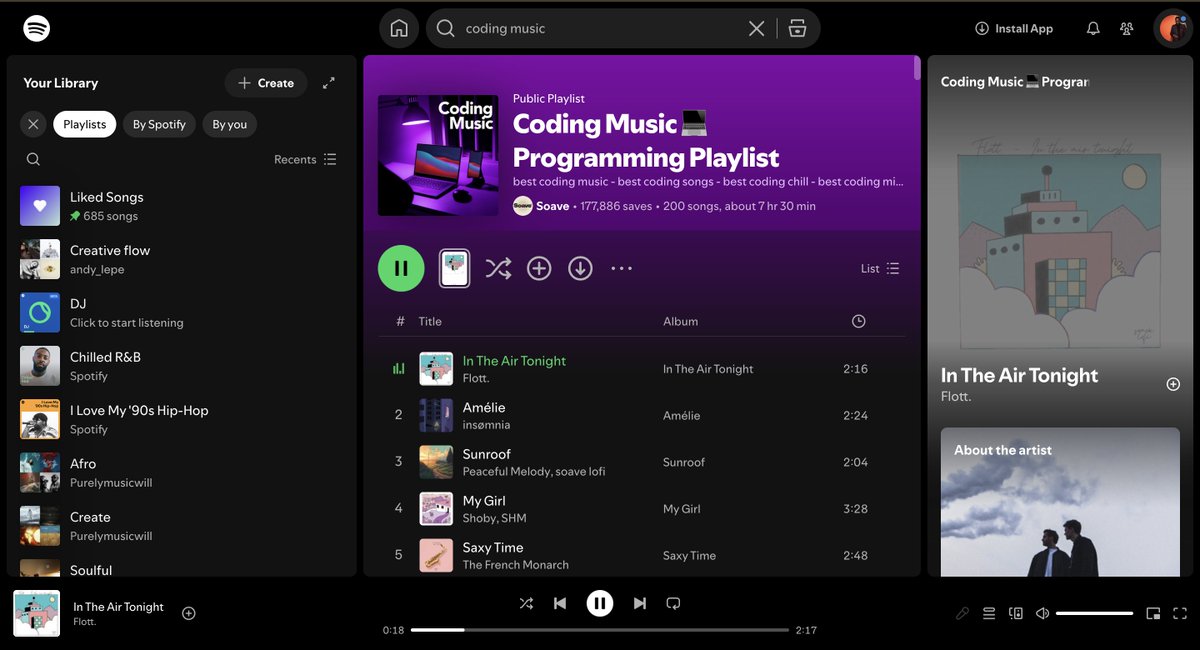Select the track Amélie
Screen dimensions: 1200x650
point(642,415)
